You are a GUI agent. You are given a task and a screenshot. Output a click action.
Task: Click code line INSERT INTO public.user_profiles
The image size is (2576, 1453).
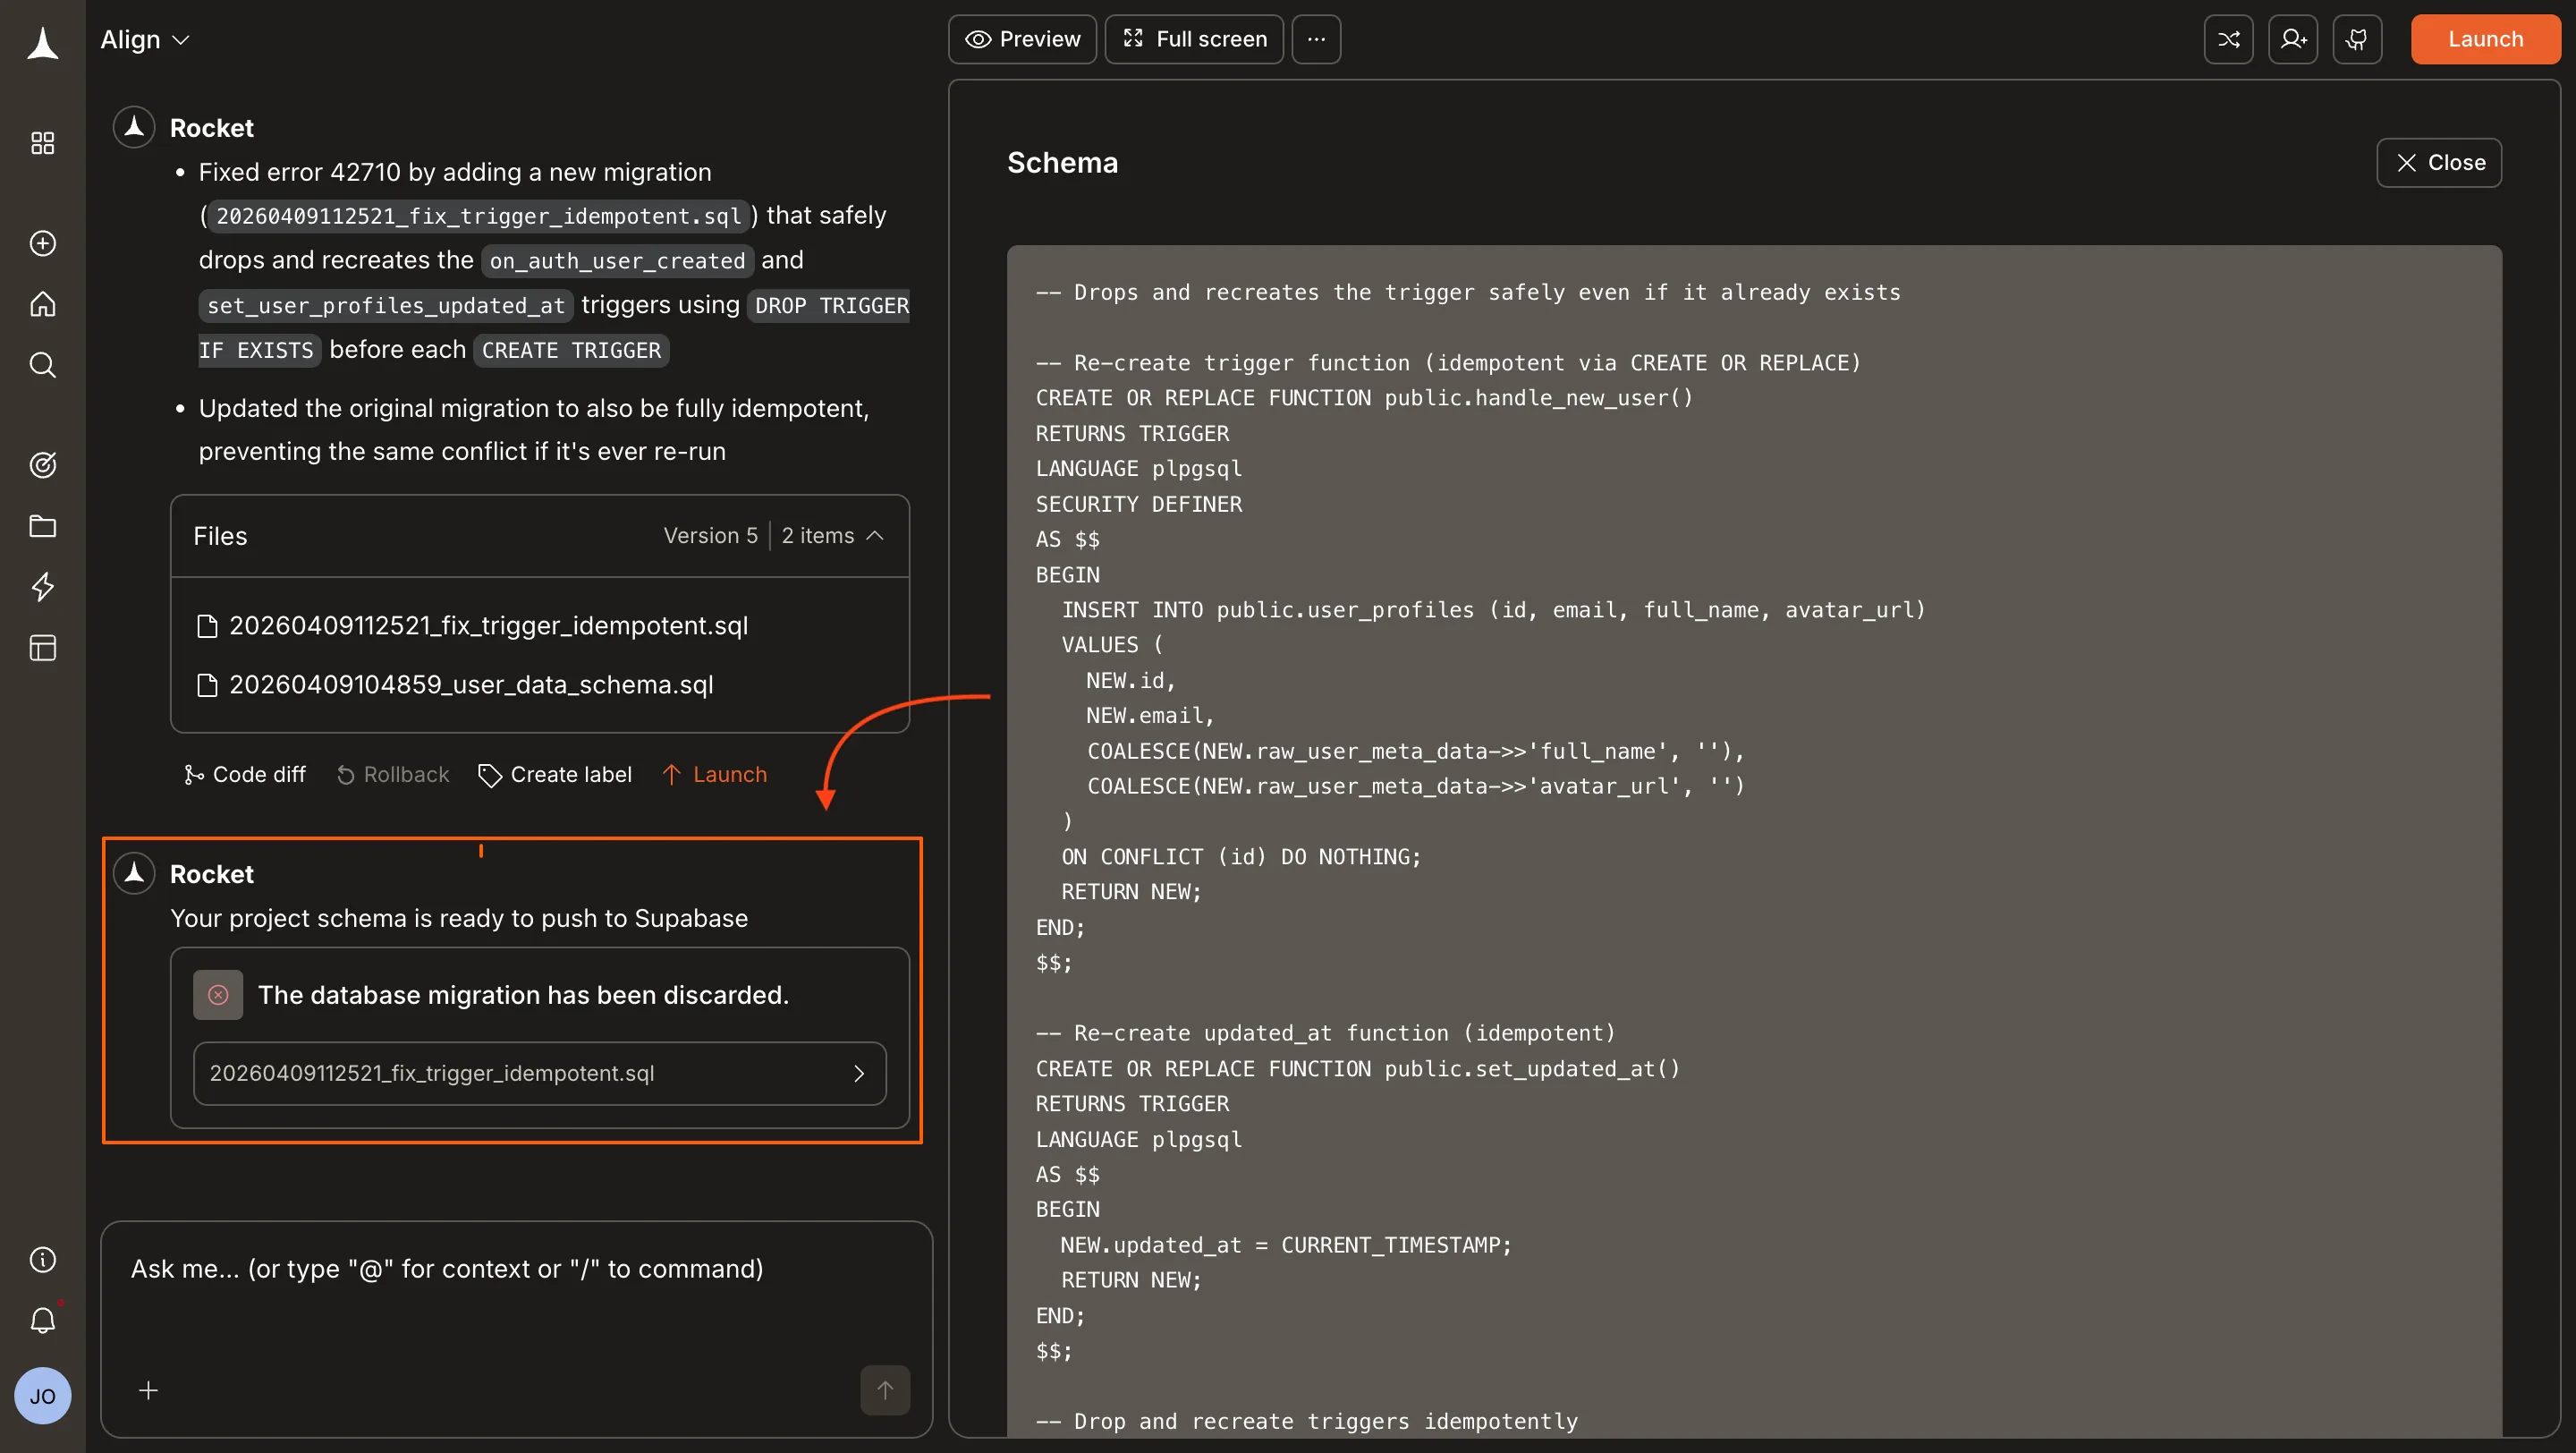click(1493, 609)
